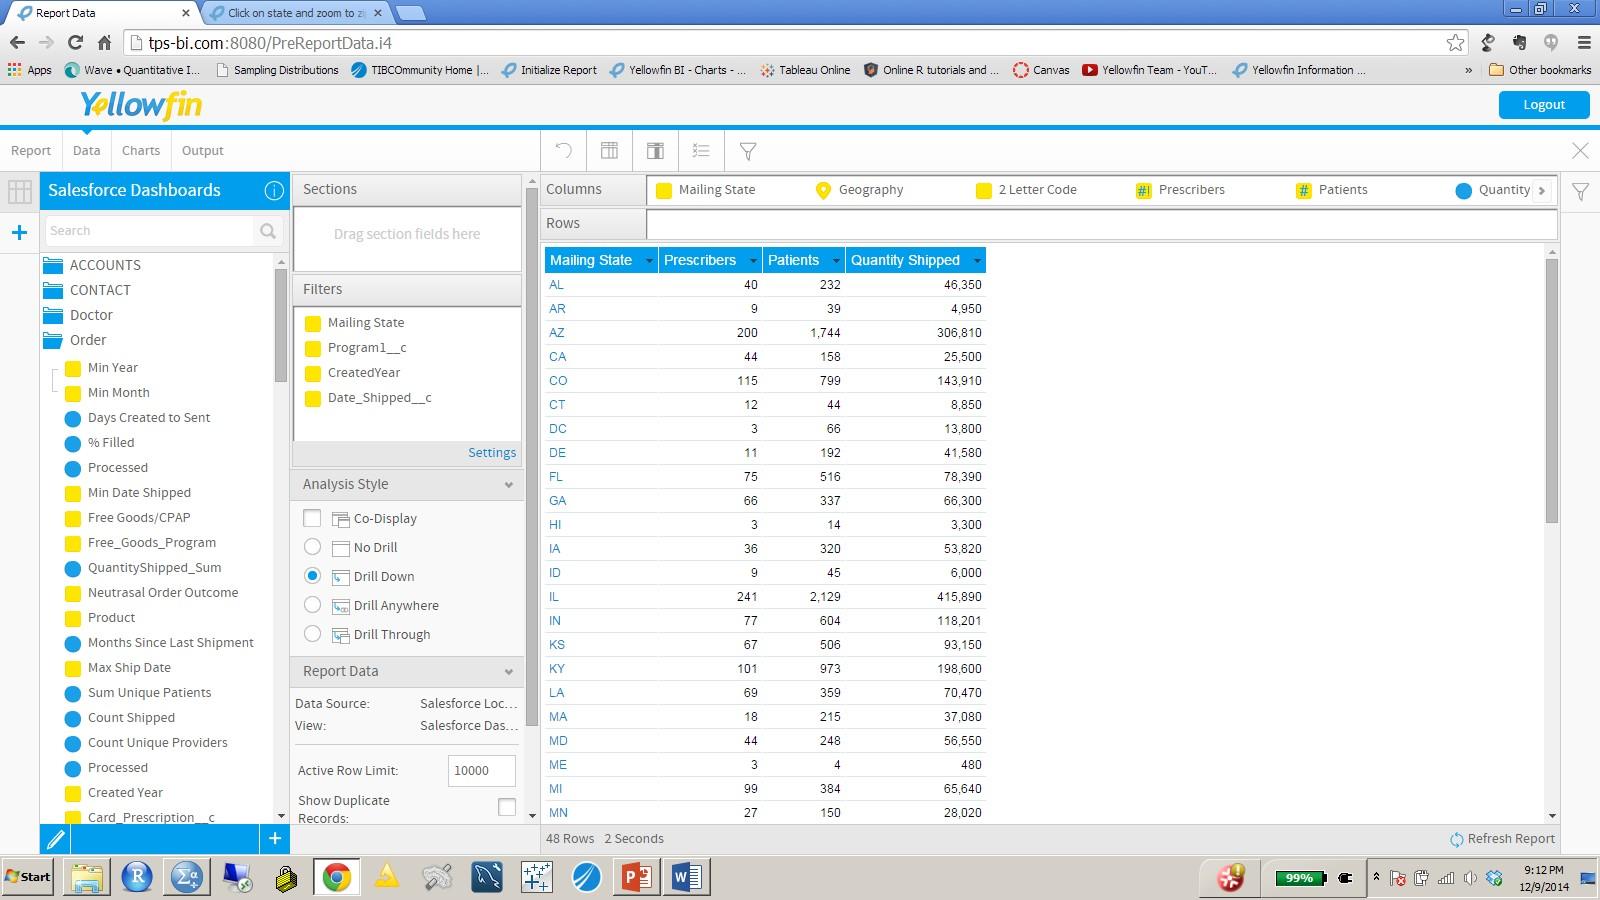Click Refresh Report
The width and height of the screenshot is (1600, 900).
1503,839
